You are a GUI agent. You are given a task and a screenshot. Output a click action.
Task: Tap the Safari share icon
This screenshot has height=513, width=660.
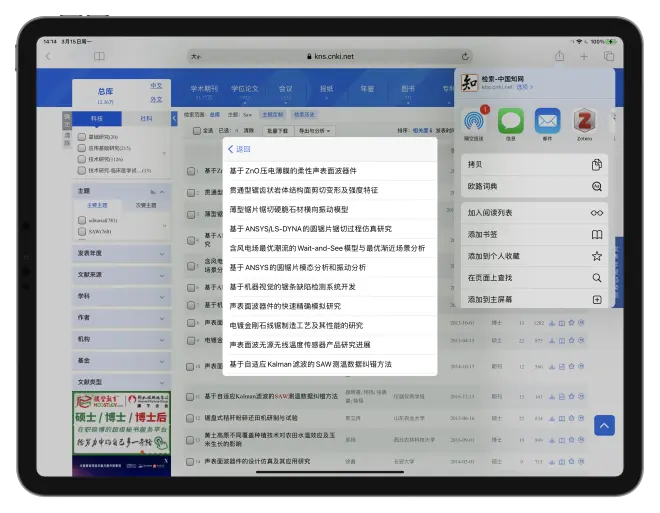click(x=559, y=56)
